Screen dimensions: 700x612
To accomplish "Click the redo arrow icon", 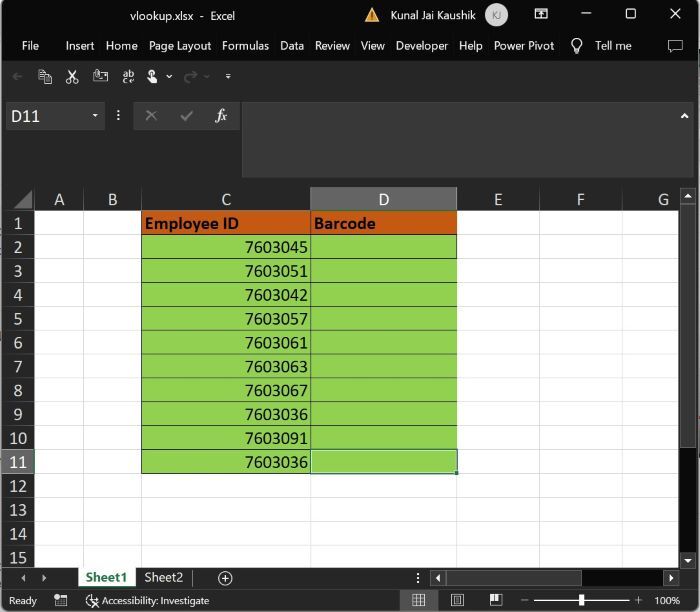I will (190, 77).
